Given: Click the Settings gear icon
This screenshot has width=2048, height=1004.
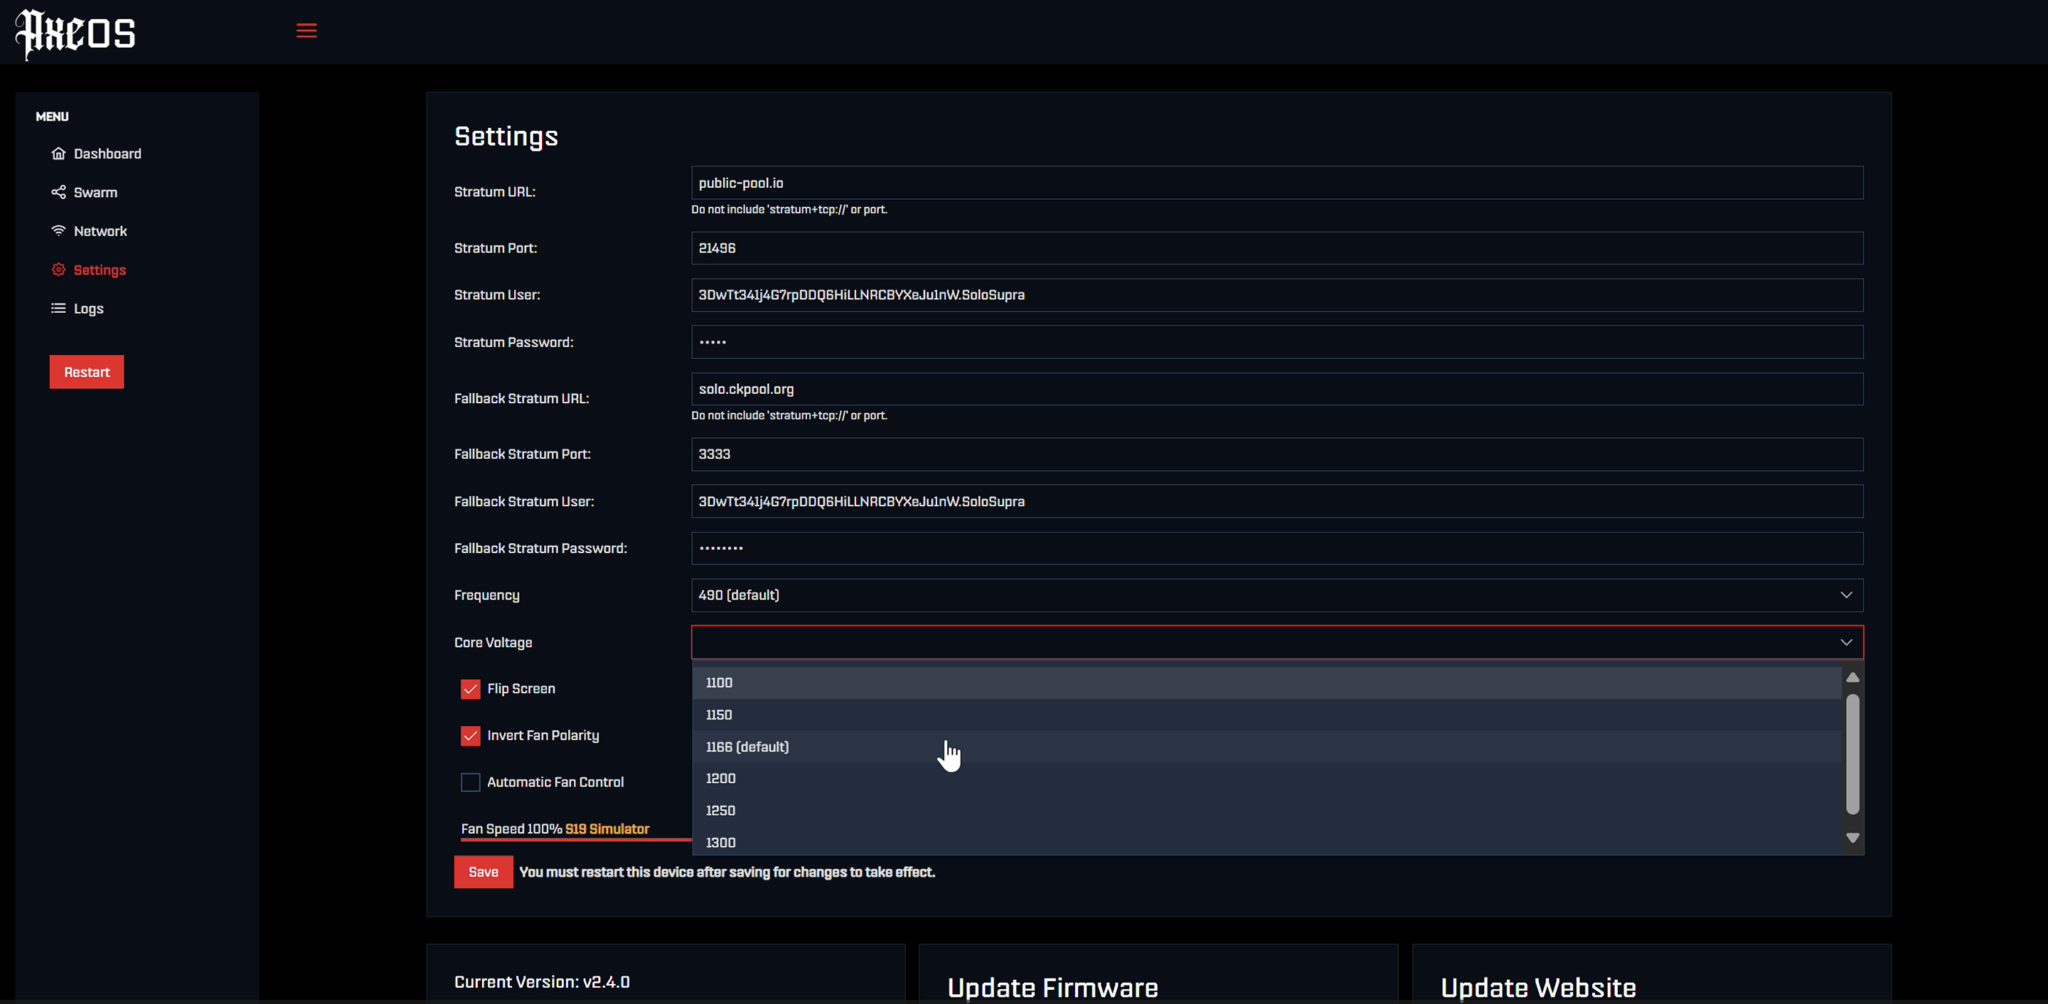Looking at the screenshot, I should tap(59, 269).
